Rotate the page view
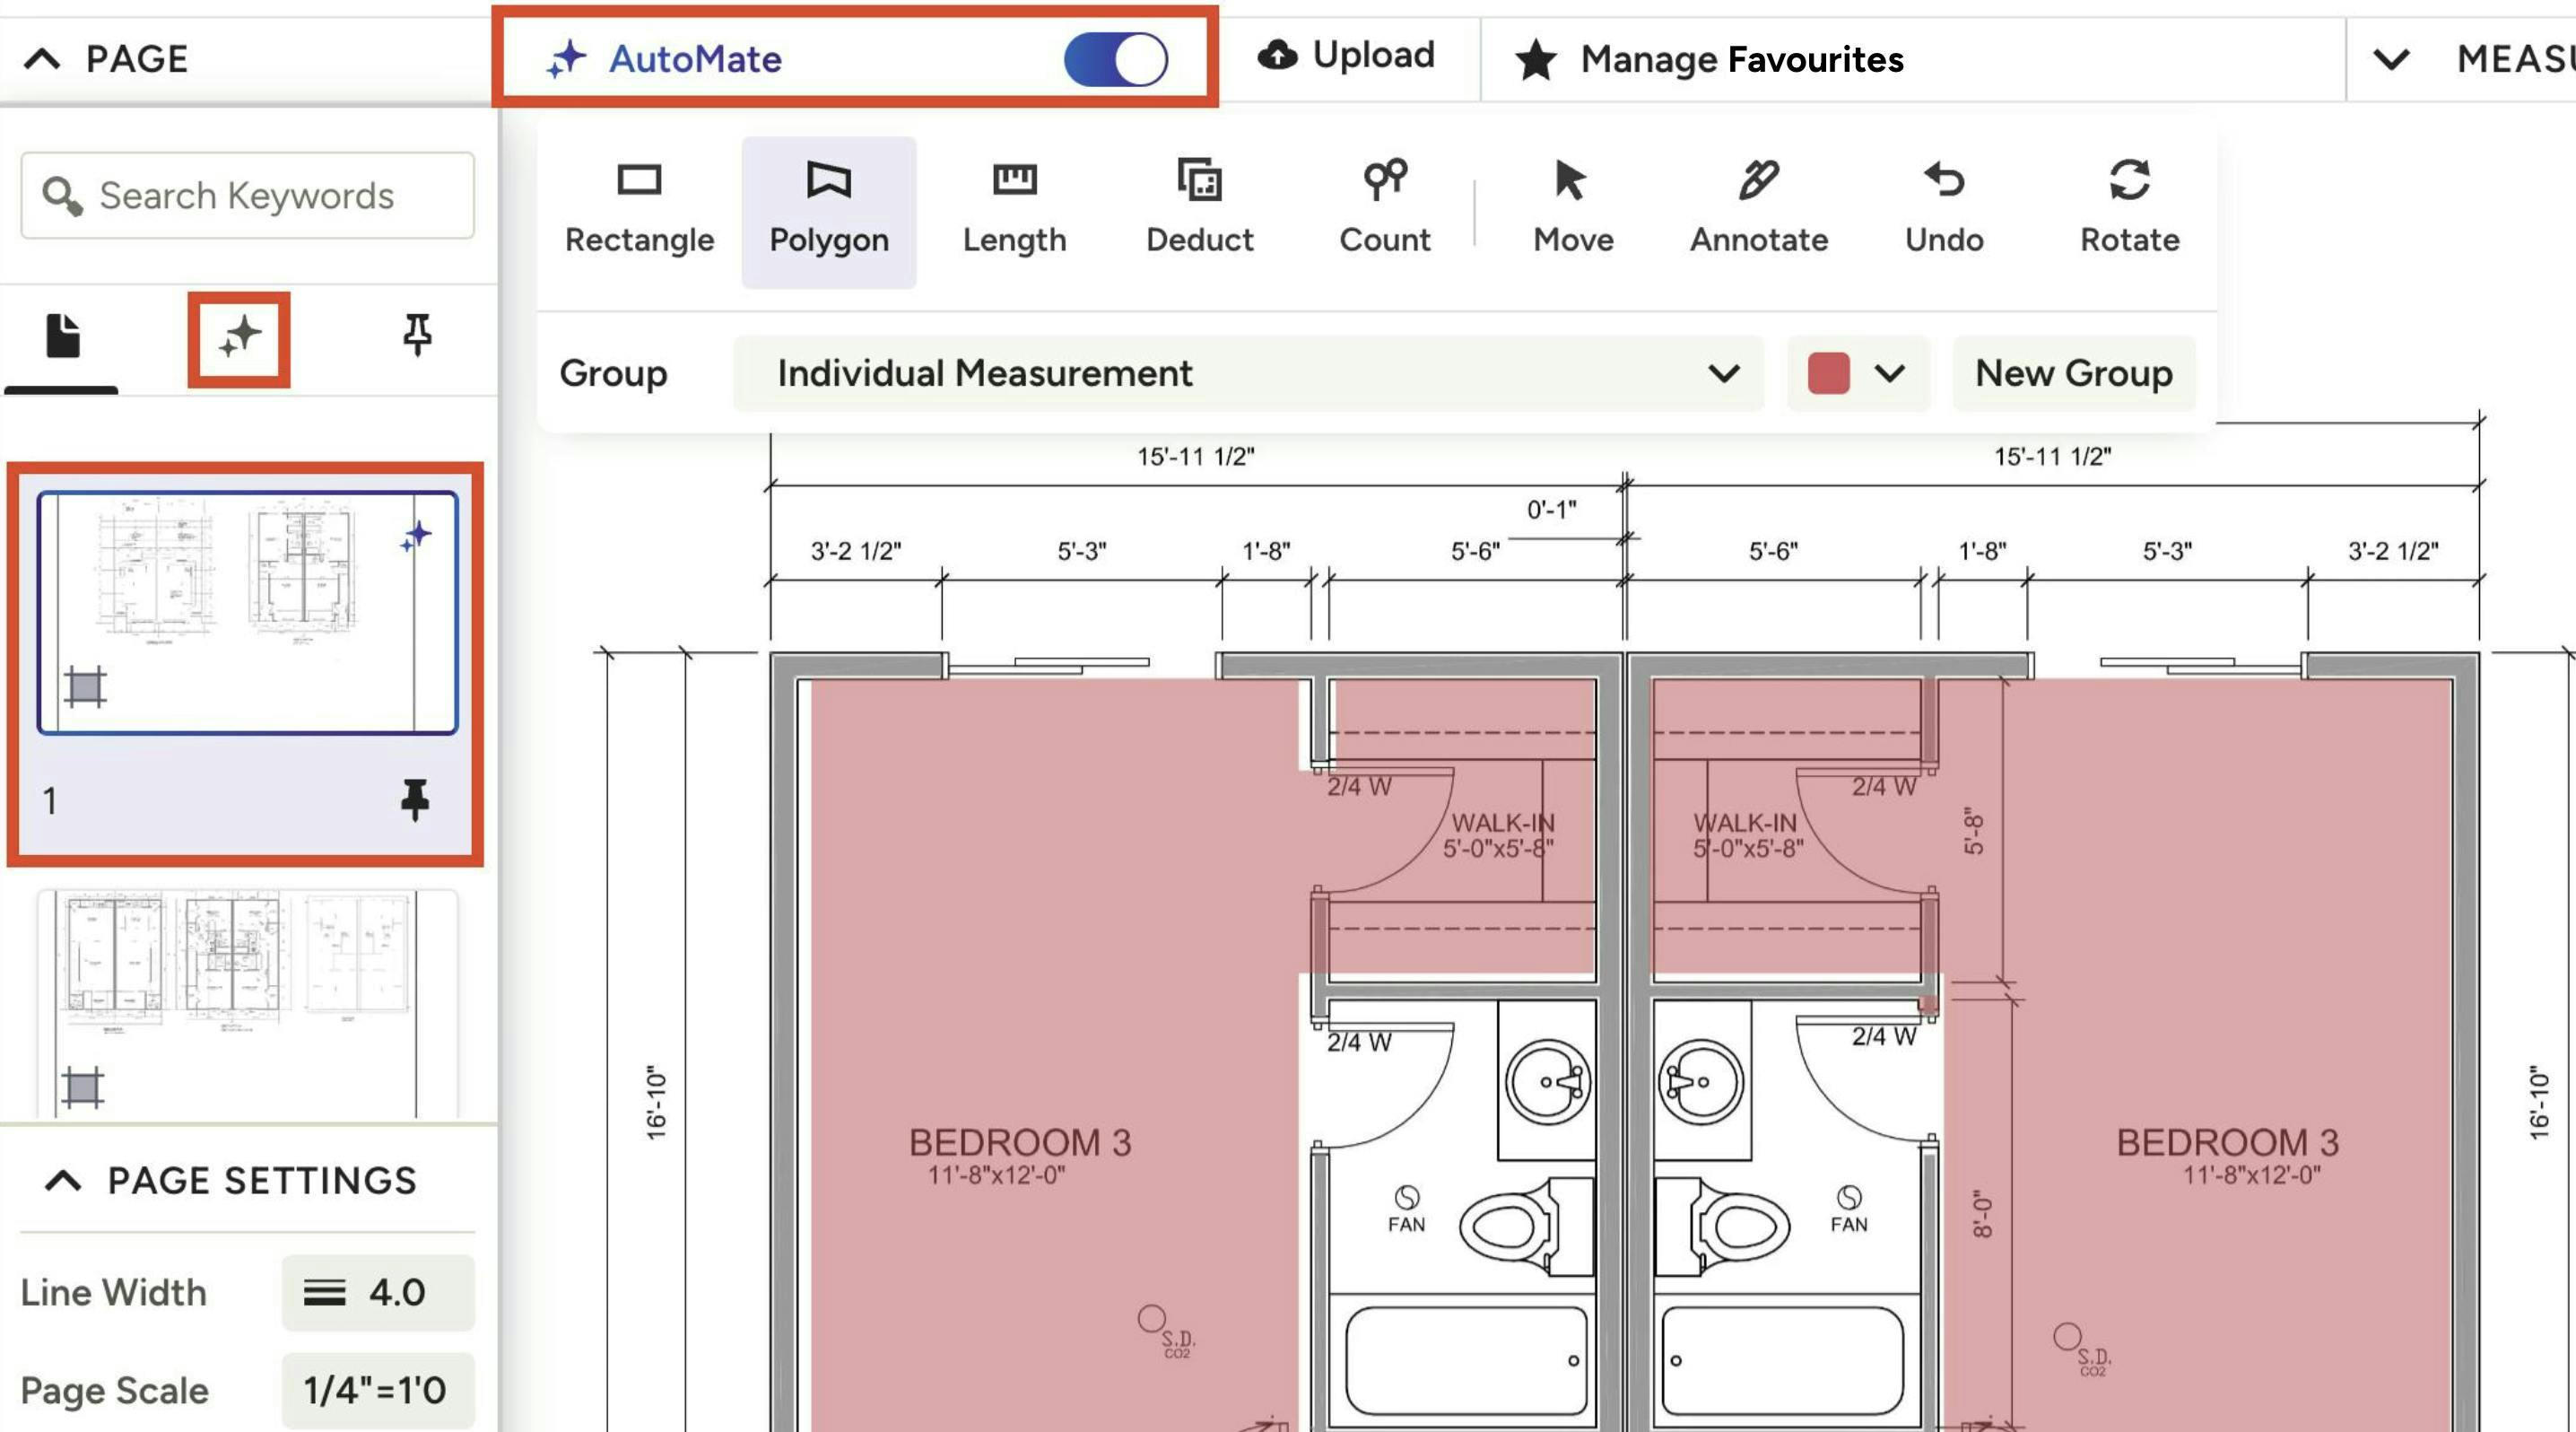2576x1432 pixels. [2129, 209]
